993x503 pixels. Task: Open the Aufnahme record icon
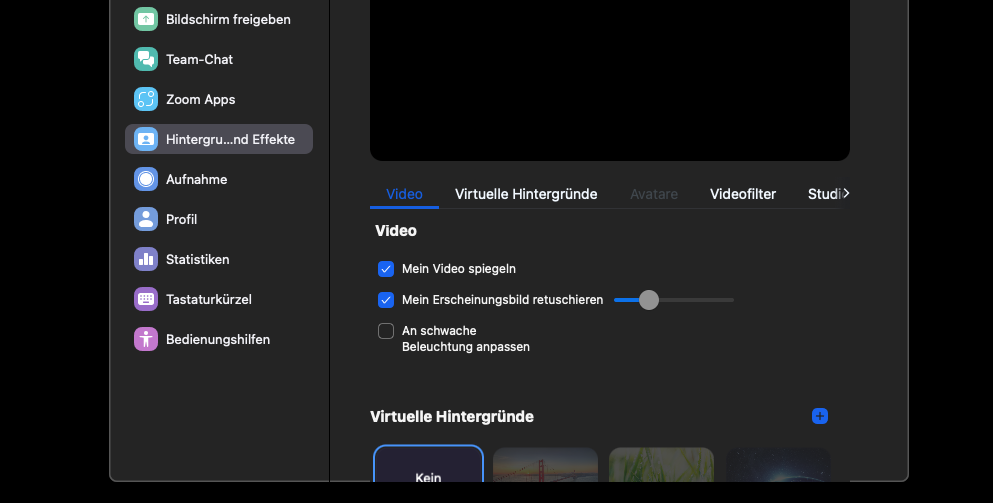click(x=146, y=179)
